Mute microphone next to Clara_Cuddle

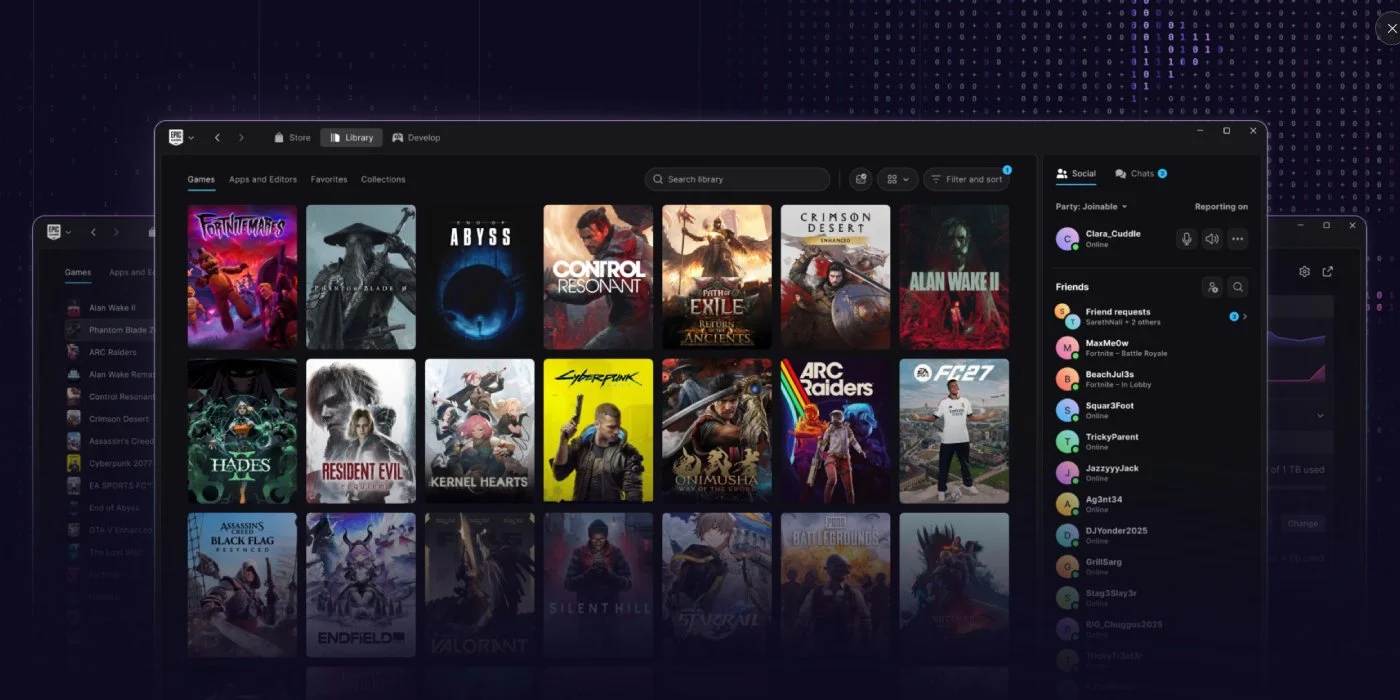point(1186,239)
